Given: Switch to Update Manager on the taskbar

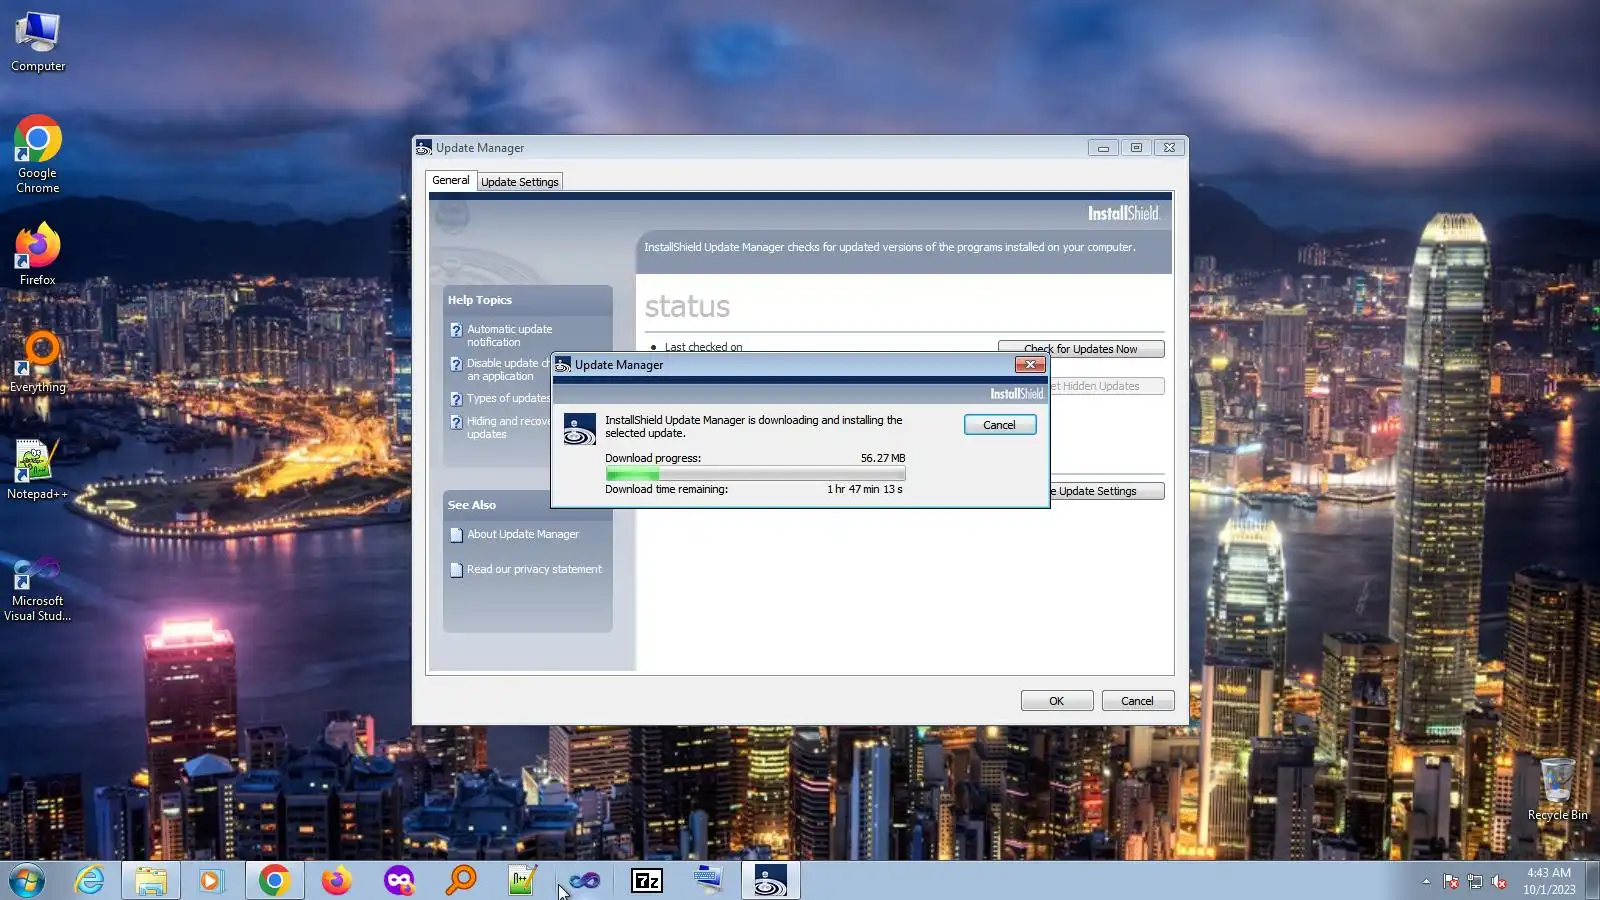Looking at the screenshot, I should point(771,881).
